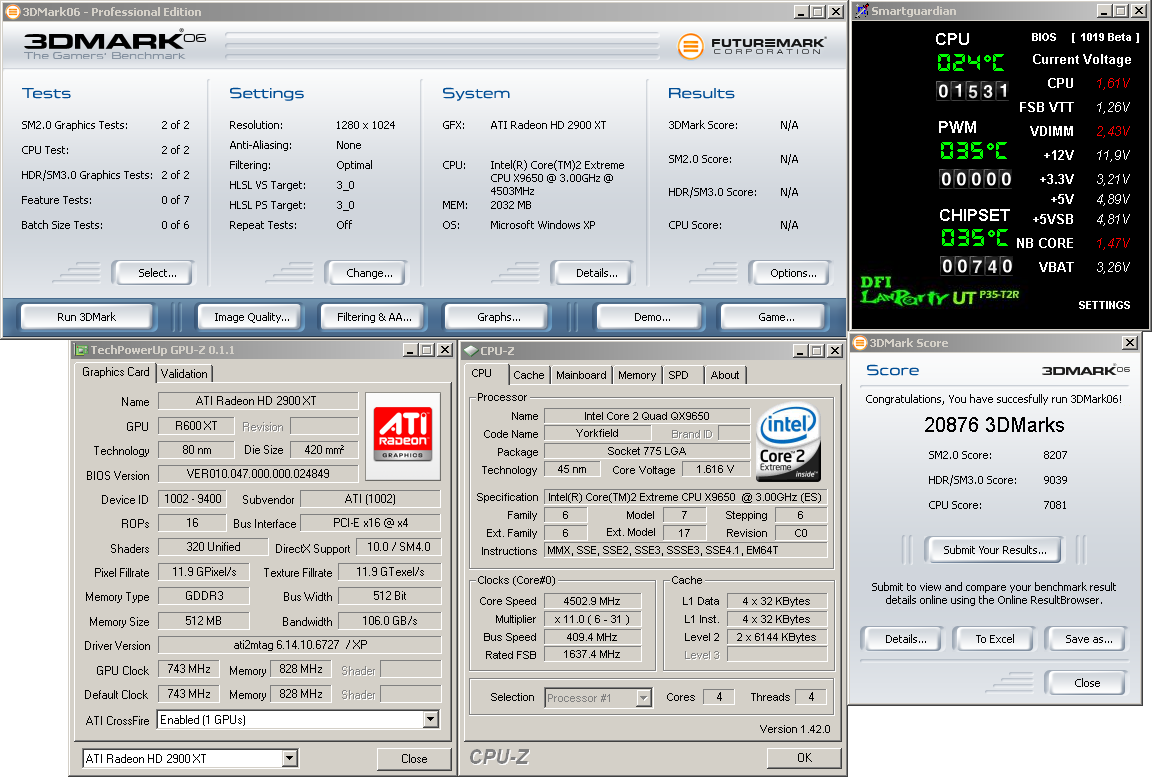Click the Core Speed value 4502.9 MHz

point(593,601)
